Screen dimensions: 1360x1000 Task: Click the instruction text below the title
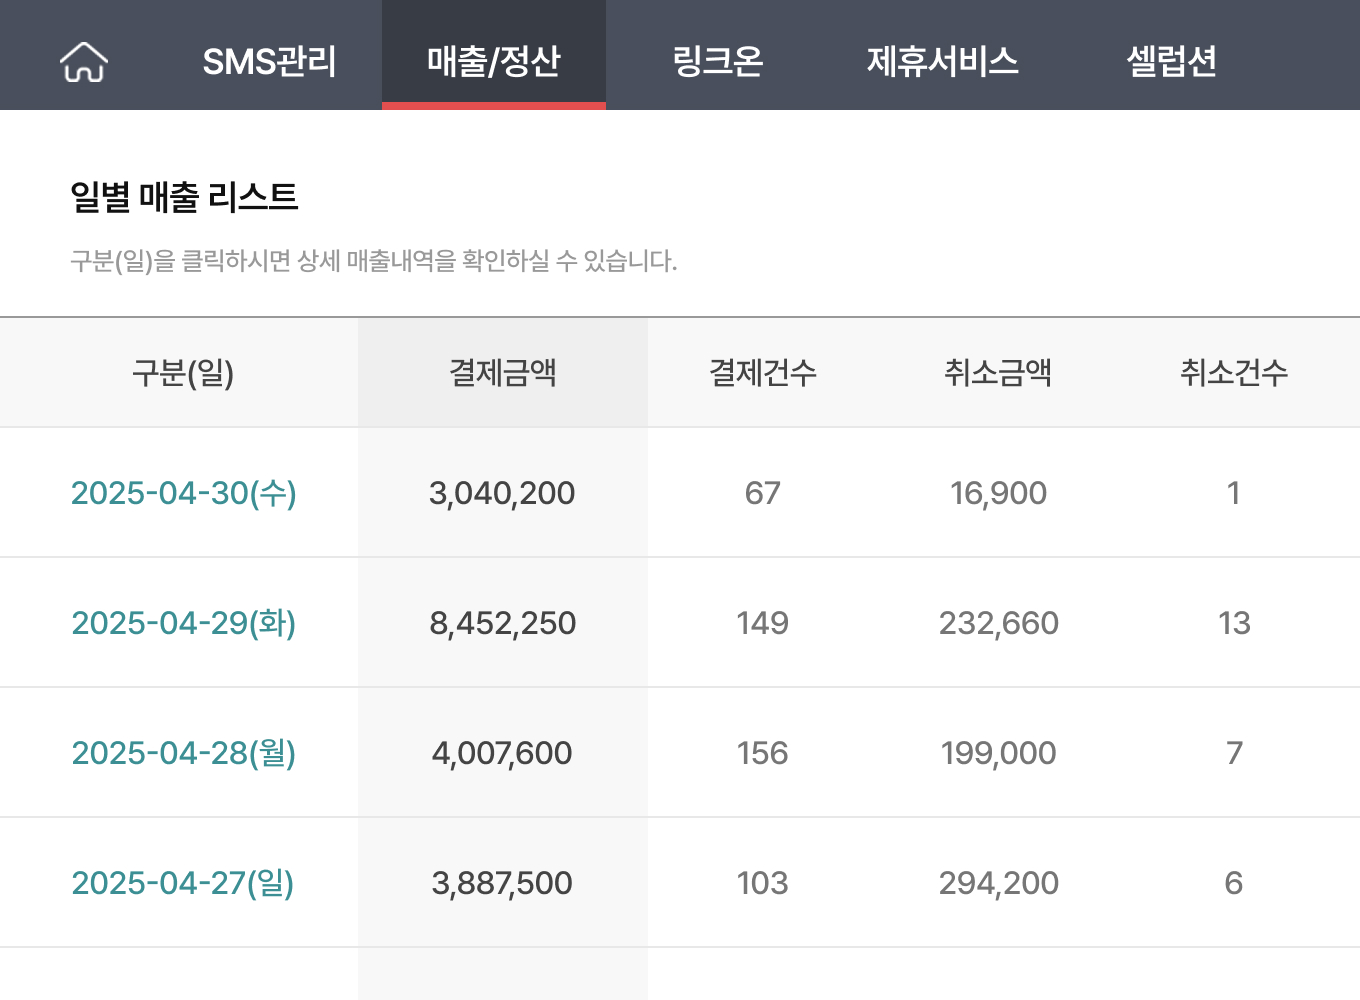pos(374,262)
